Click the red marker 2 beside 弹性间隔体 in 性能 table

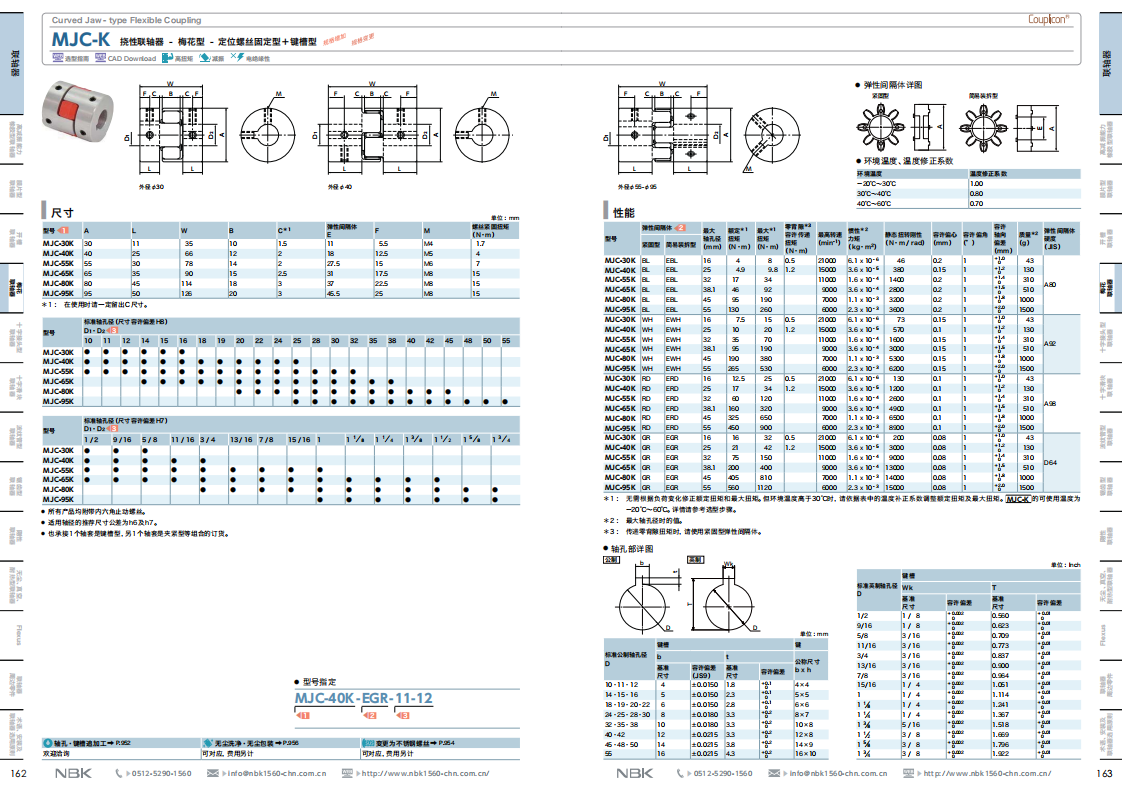point(680,228)
